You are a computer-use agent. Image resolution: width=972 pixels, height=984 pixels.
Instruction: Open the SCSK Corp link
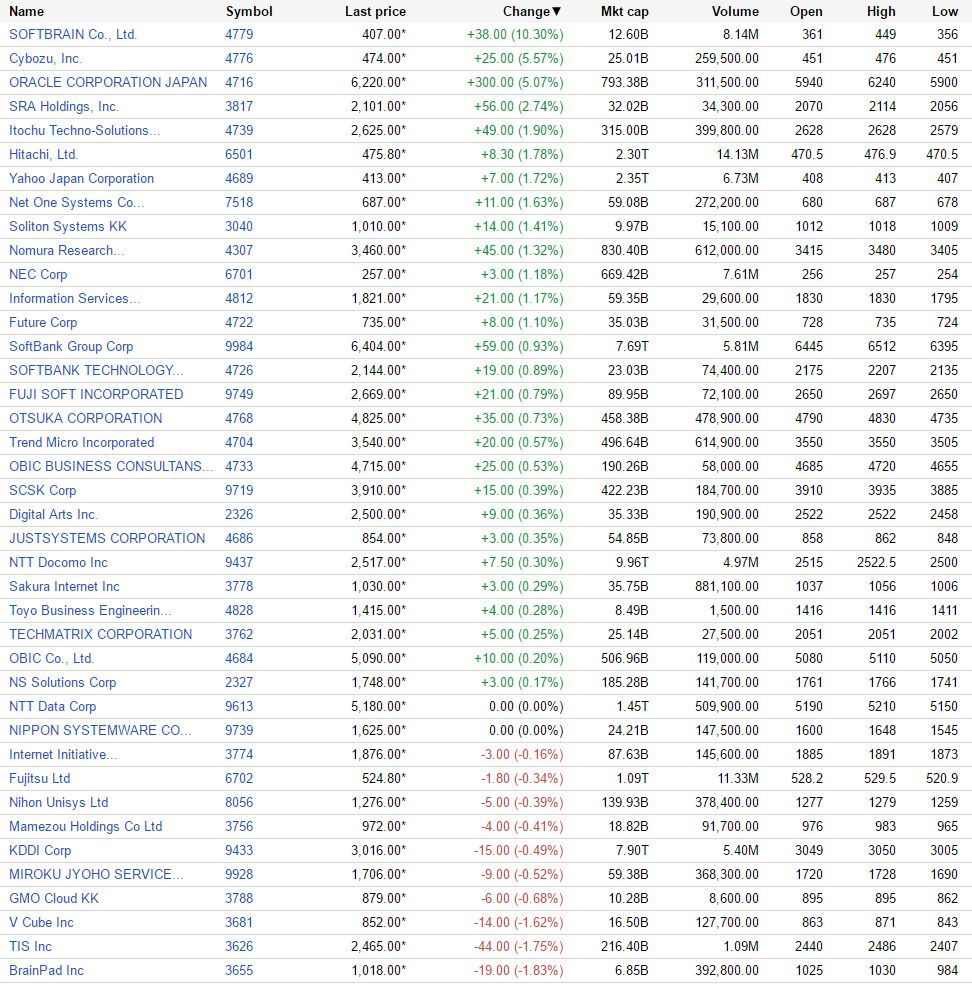[x=43, y=490]
